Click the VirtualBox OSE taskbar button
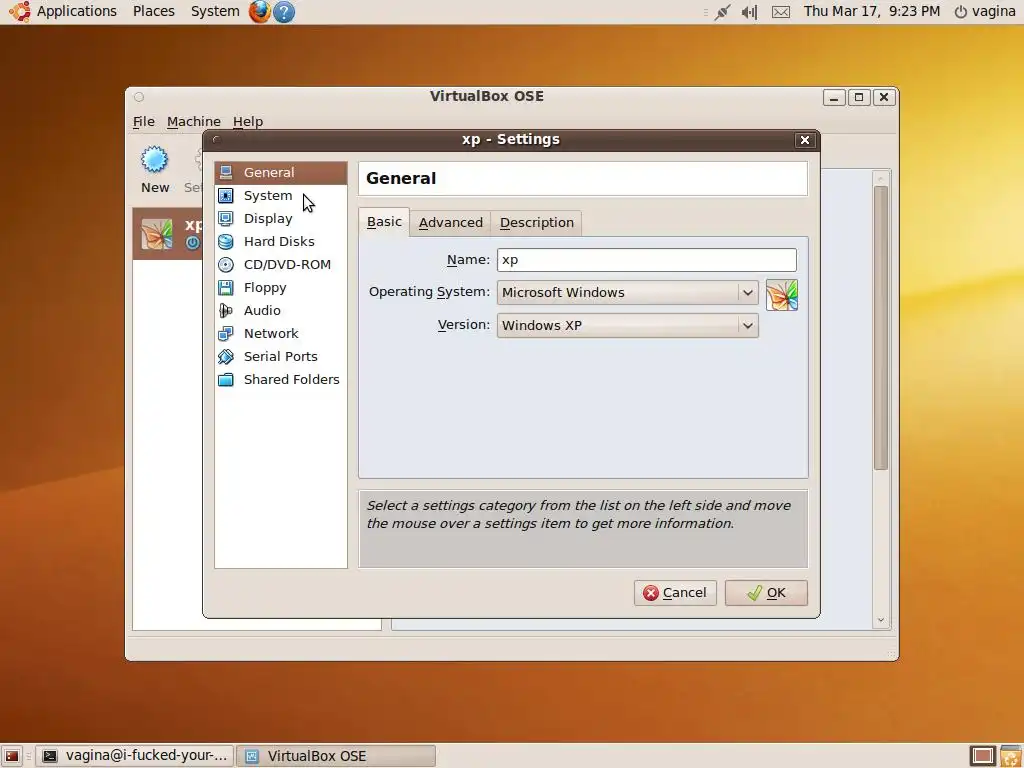Viewport: 1024px width, 768px height. [x=336, y=756]
